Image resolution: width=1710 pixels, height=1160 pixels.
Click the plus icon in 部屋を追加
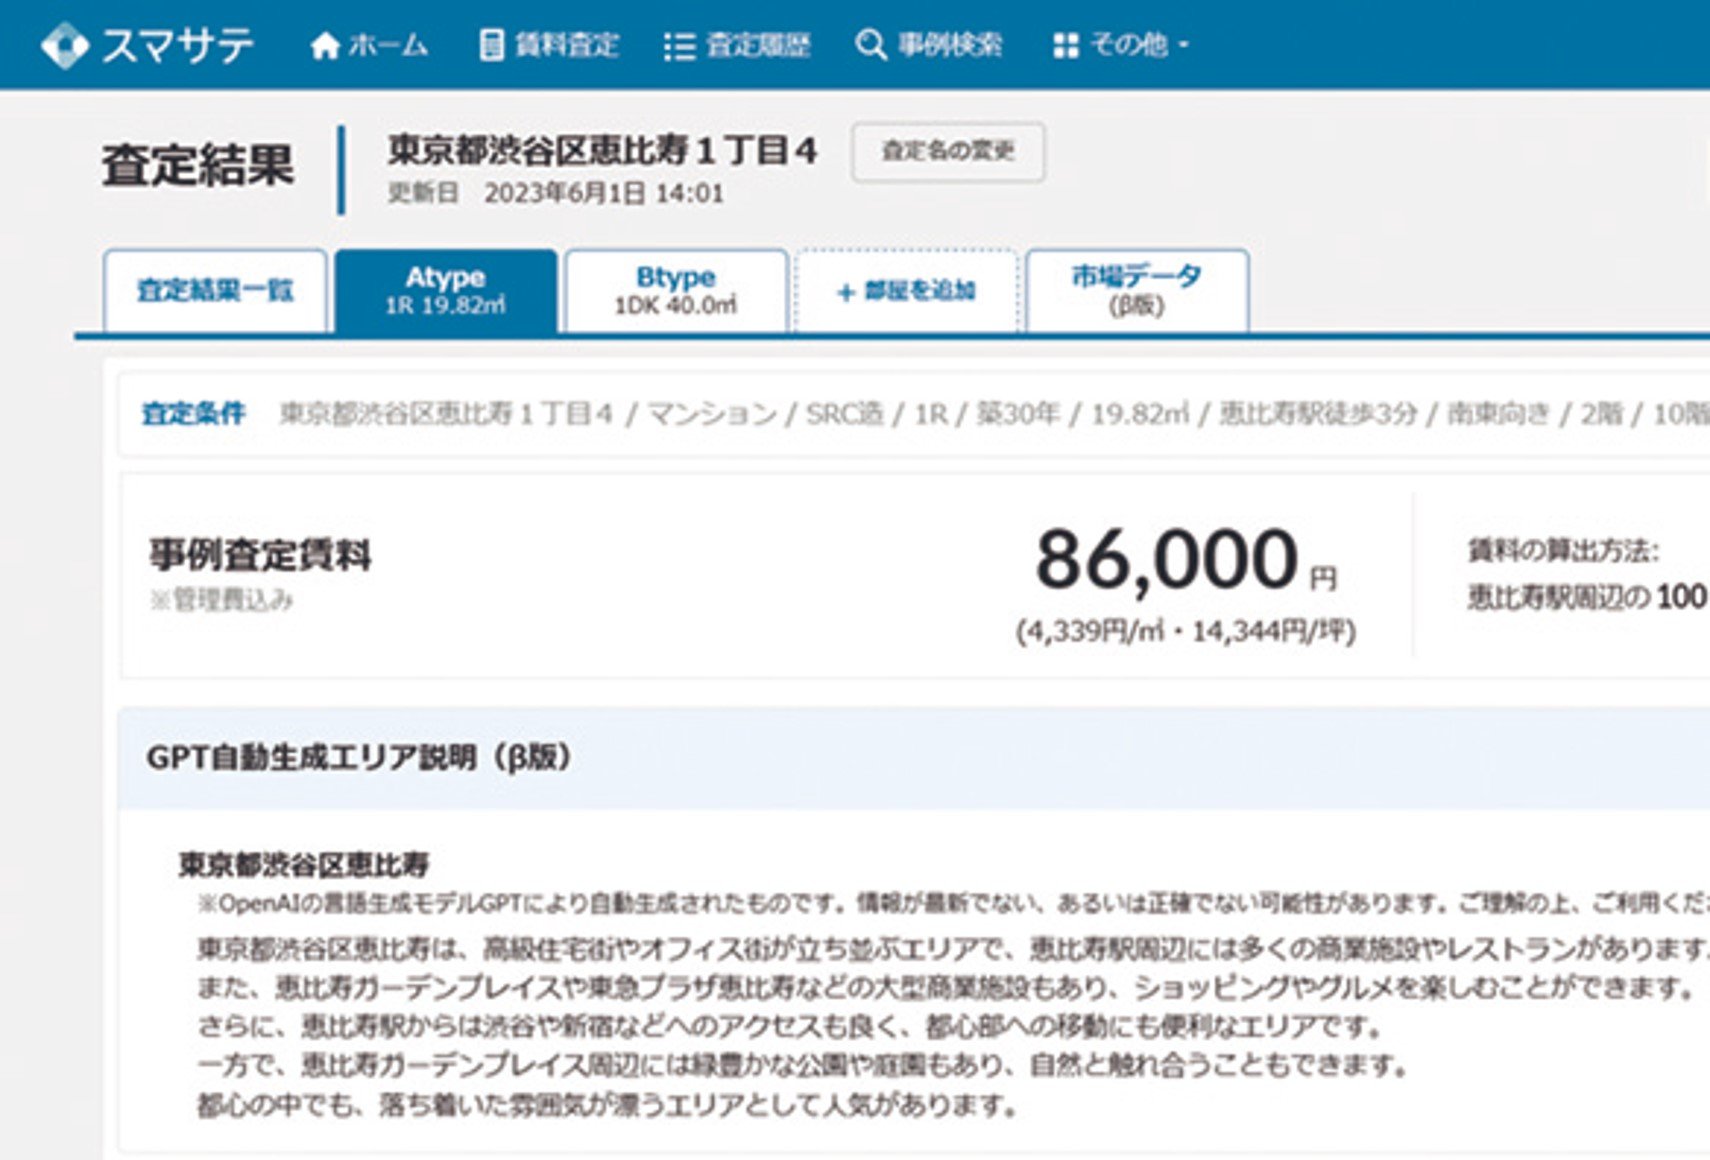coord(846,292)
